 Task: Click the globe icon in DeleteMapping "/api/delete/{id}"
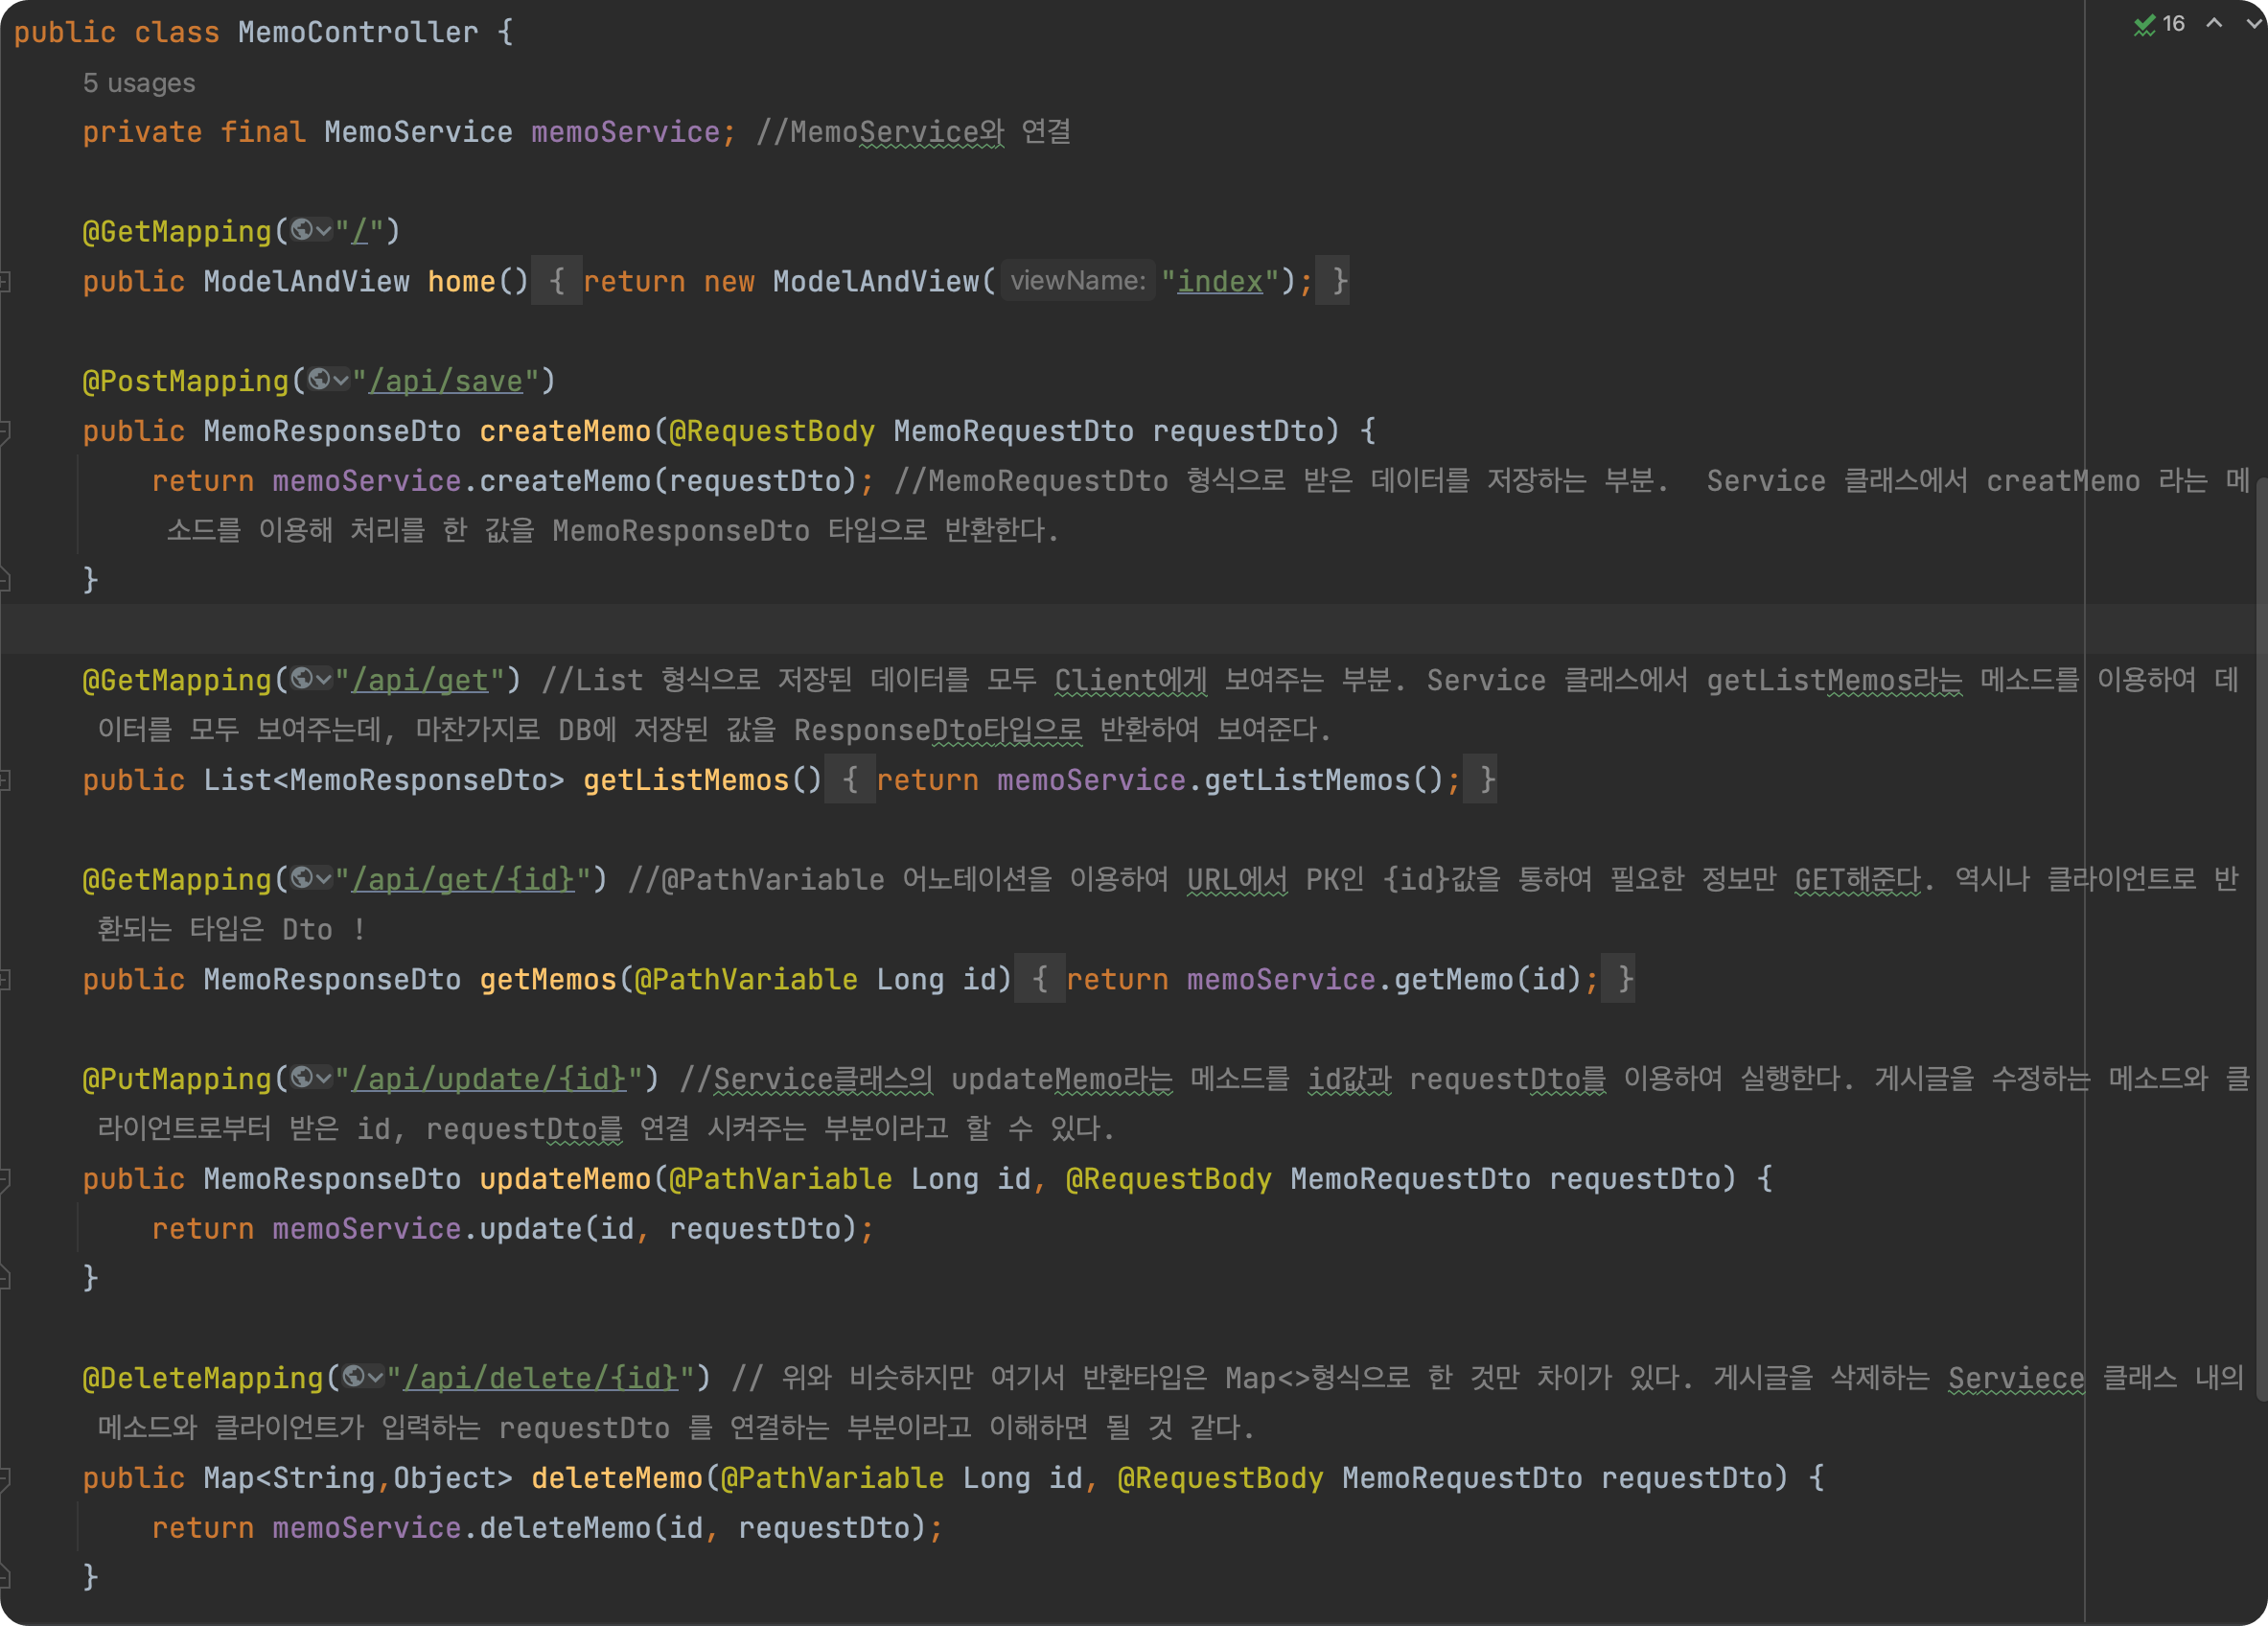point(355,1377)
